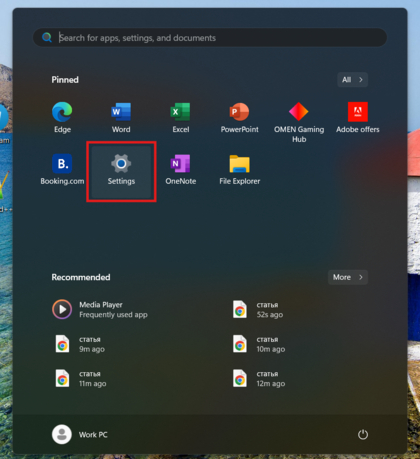Focus the Start menu search box
Image resolution: width=420 pixels, height=459 pixels.
pyautogui.click(x=210, y=38)
